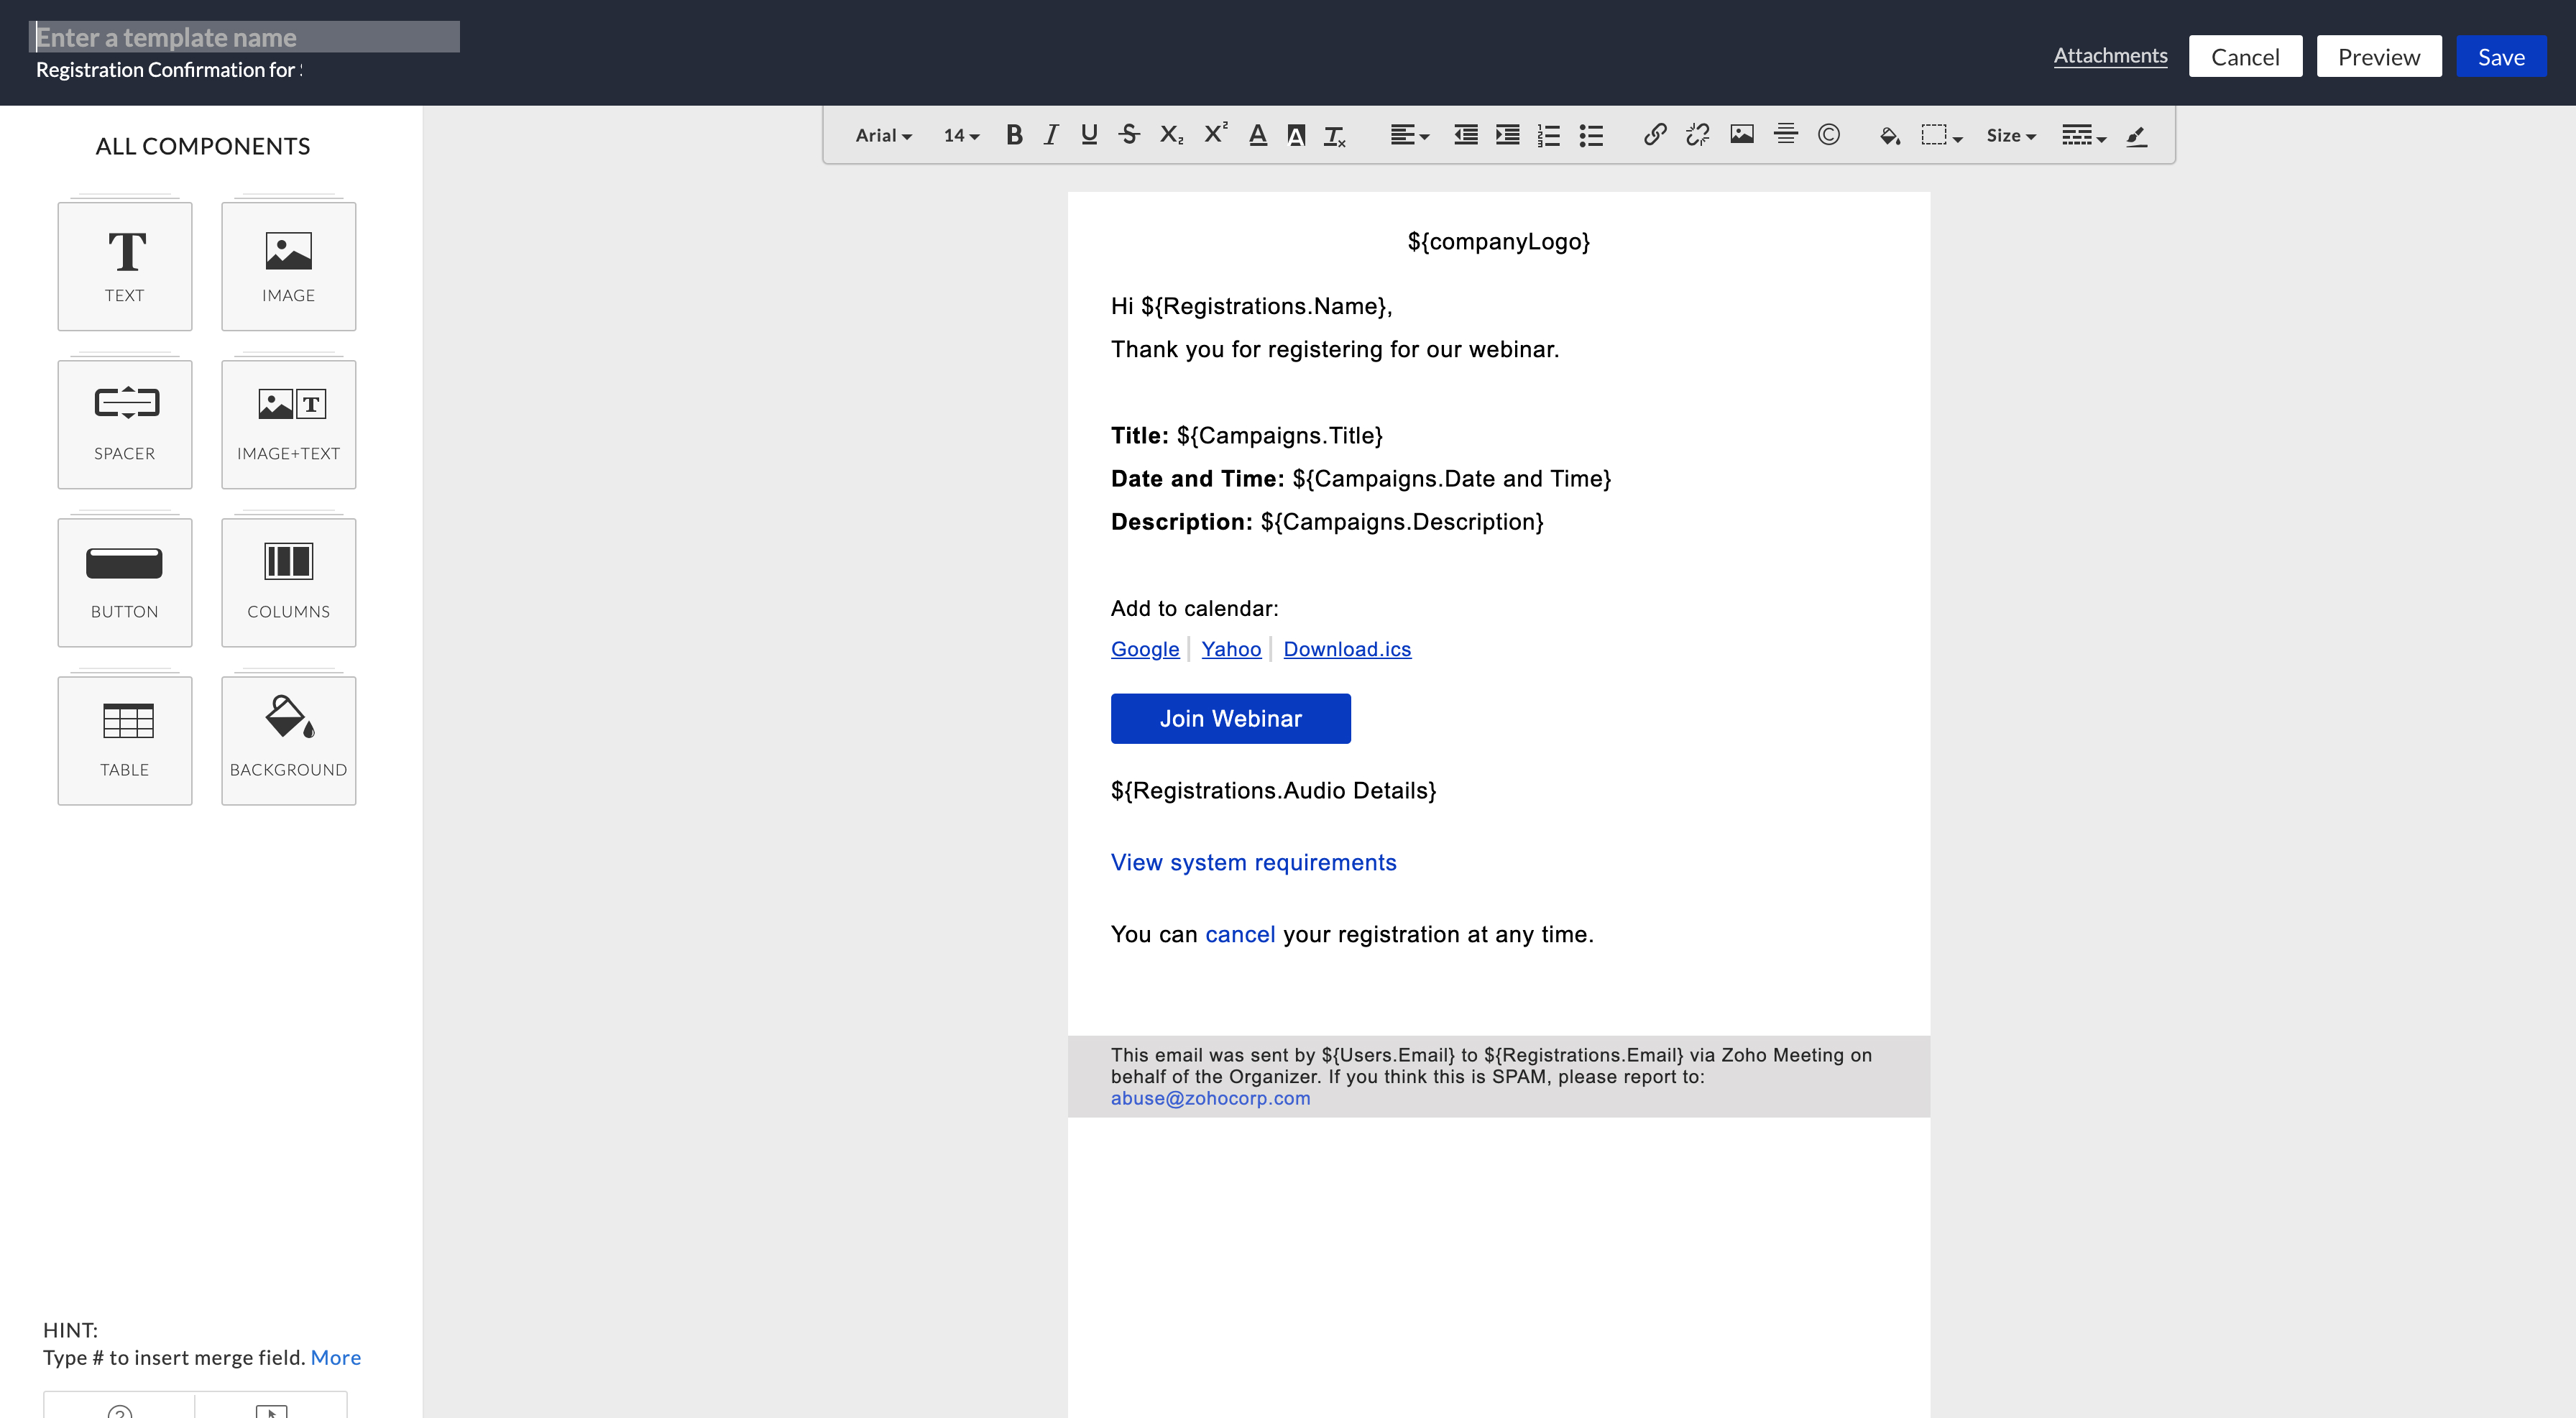Apply strikethrough to selected text
The height and width of the screenshot is (1418, 2576).
pyautogui.click(x=1129, y=135)
